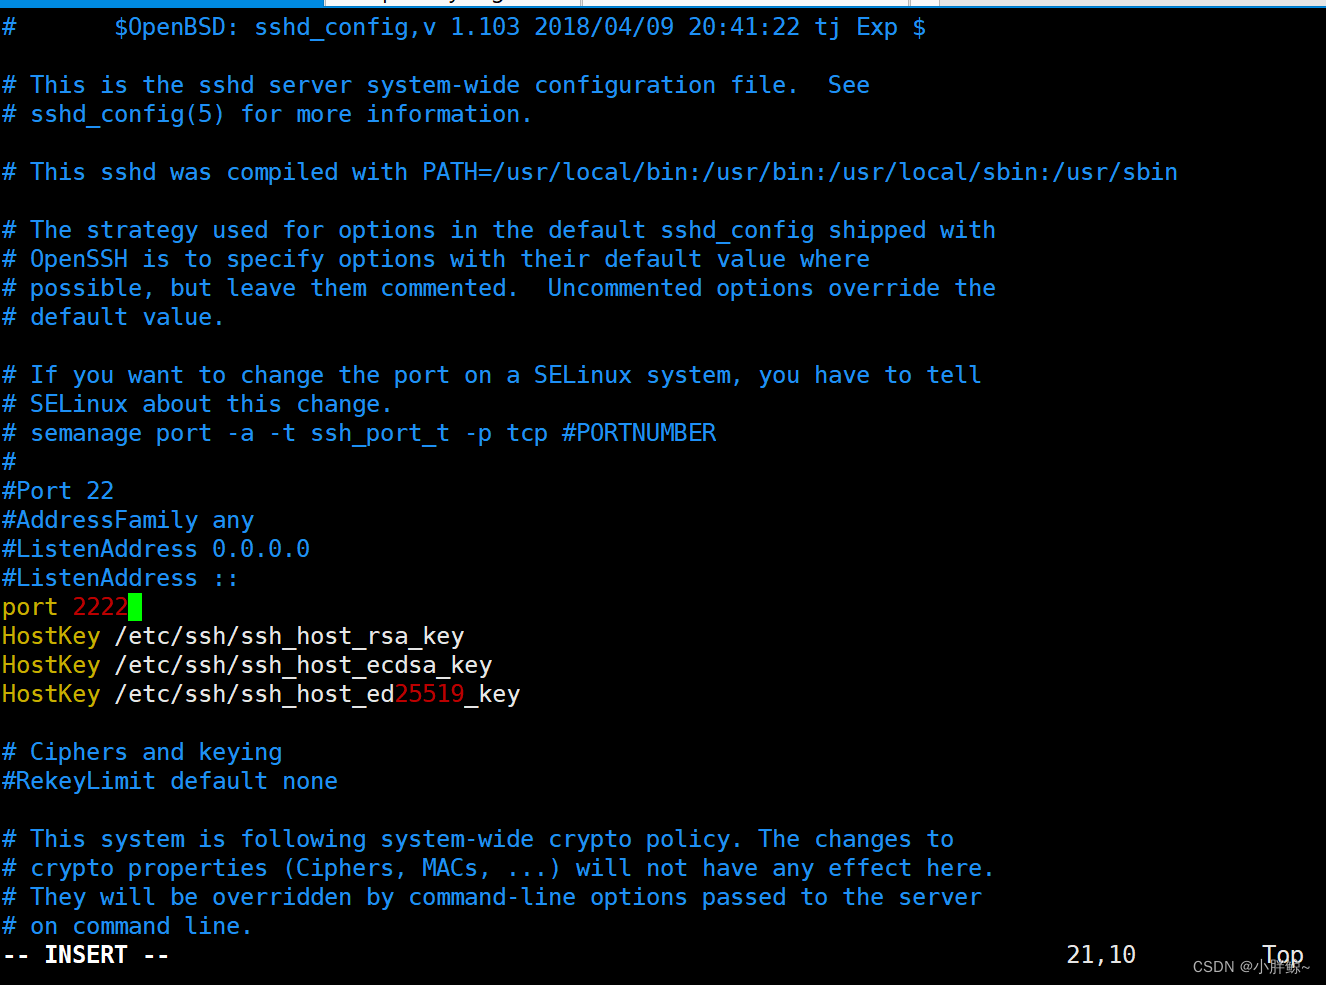
Task: Click the red 25519 text in HostKey
Action: (430, 694)
